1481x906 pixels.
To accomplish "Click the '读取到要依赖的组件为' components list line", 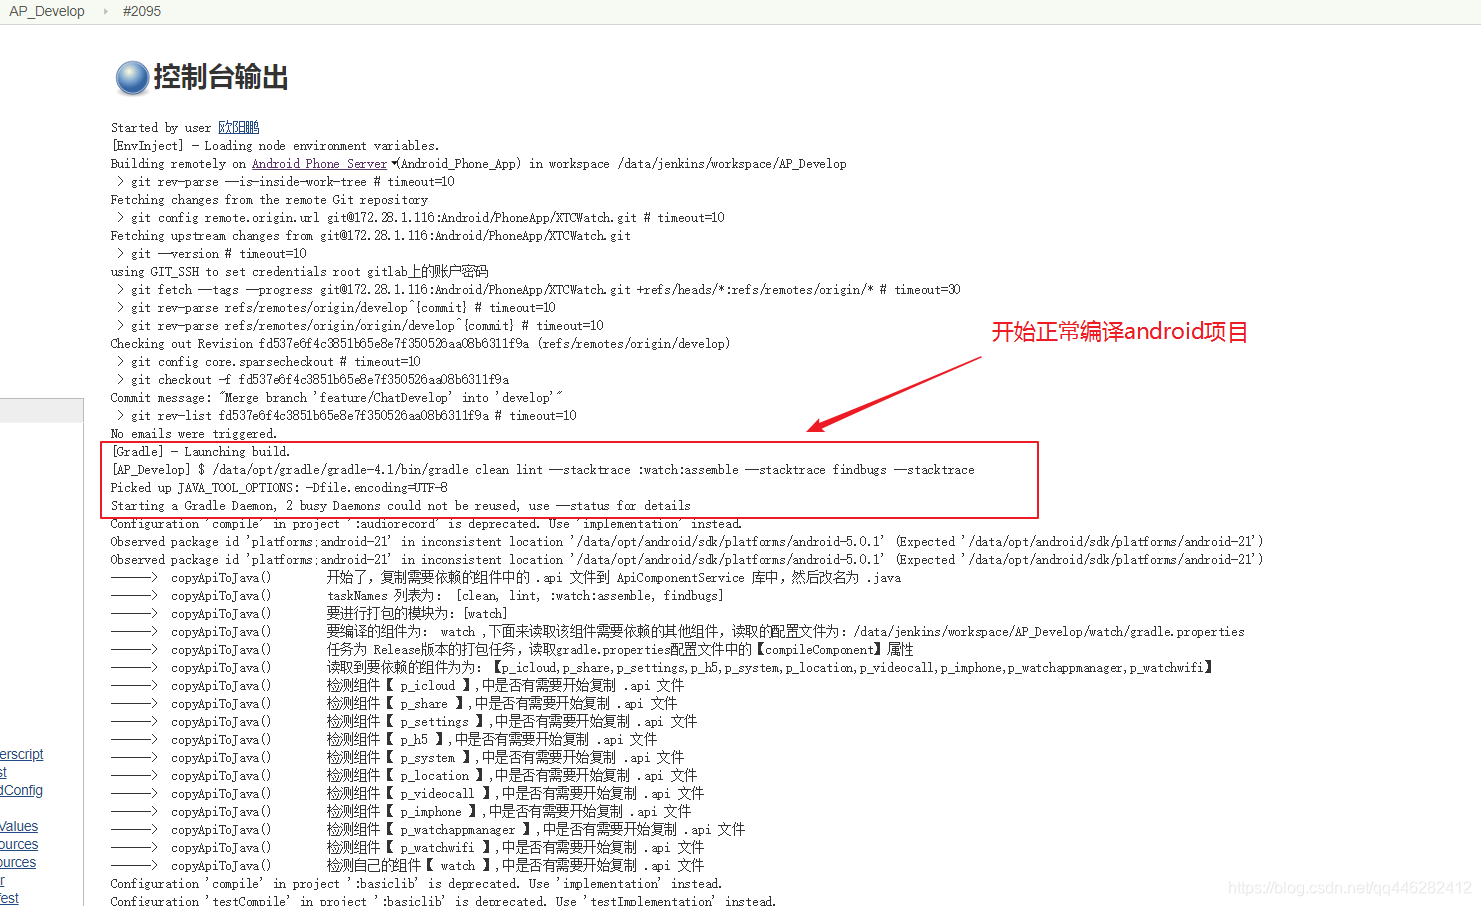I will [x=662, y=668].
